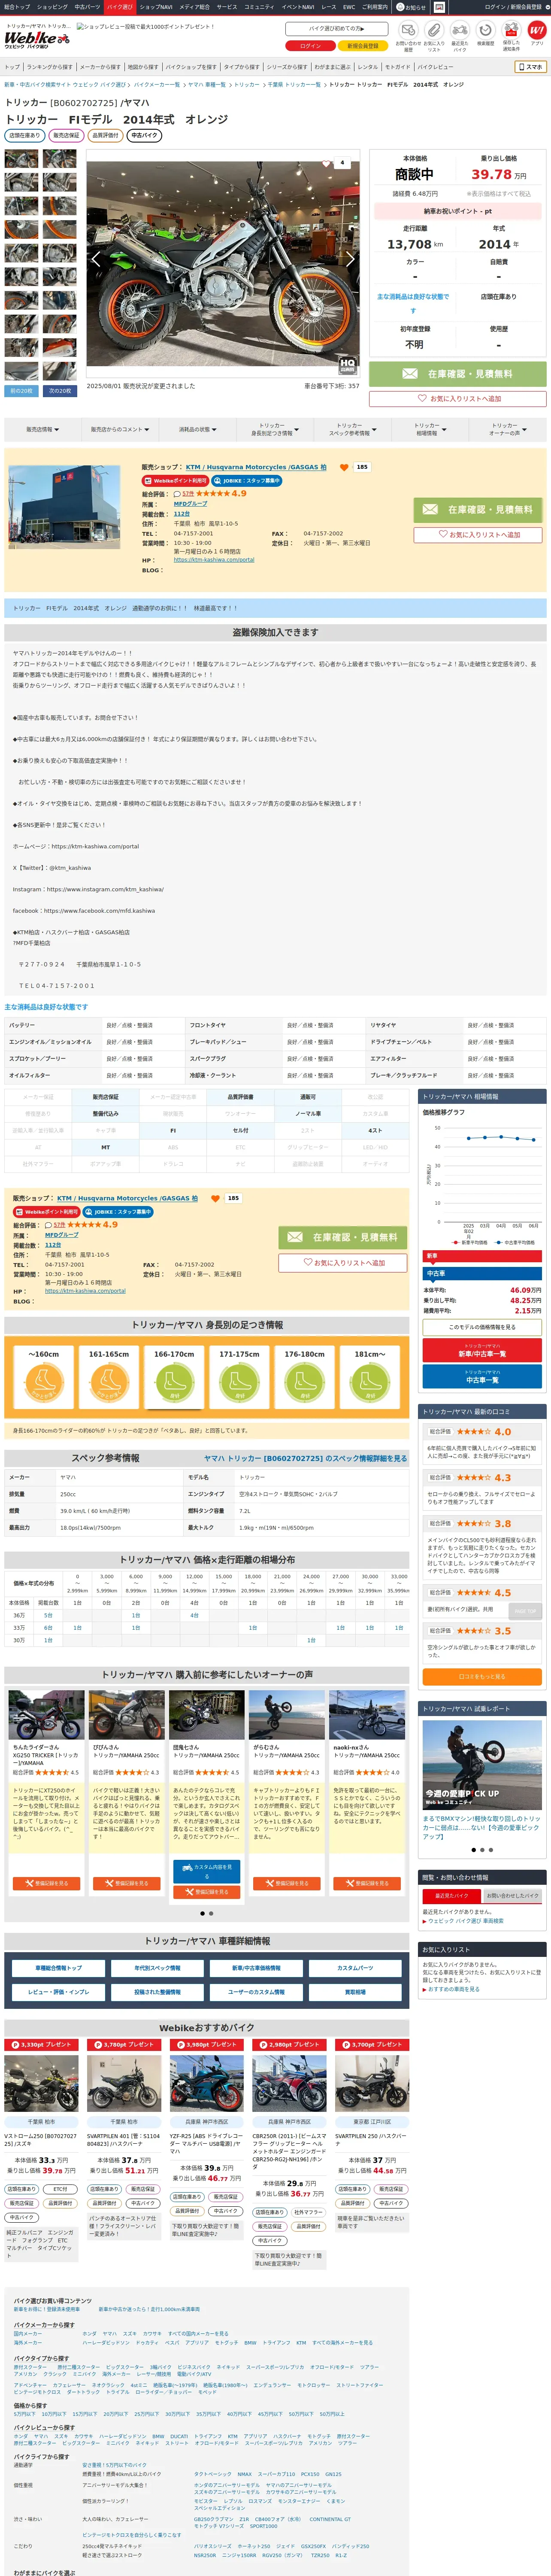
Task: Show previous photo with left arrow
Action: [96, 259]
